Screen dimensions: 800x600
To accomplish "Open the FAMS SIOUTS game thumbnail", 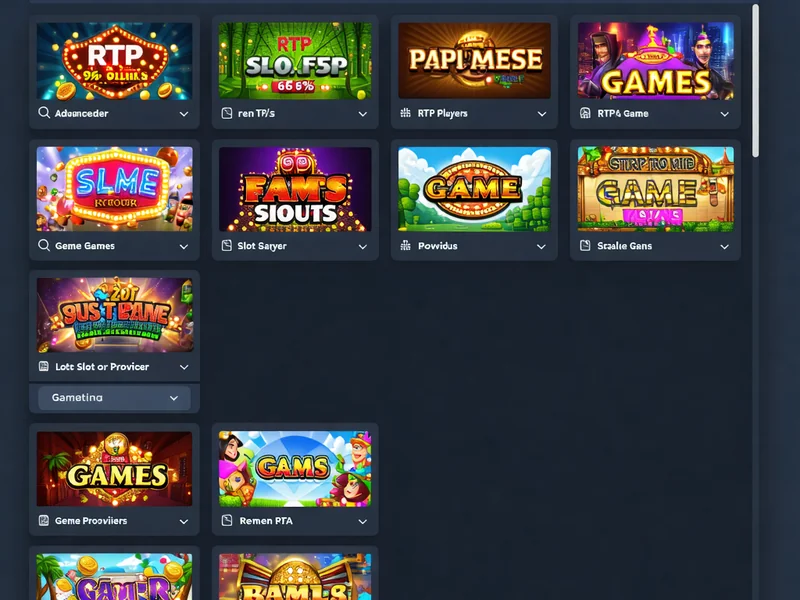I will [295, 189].
